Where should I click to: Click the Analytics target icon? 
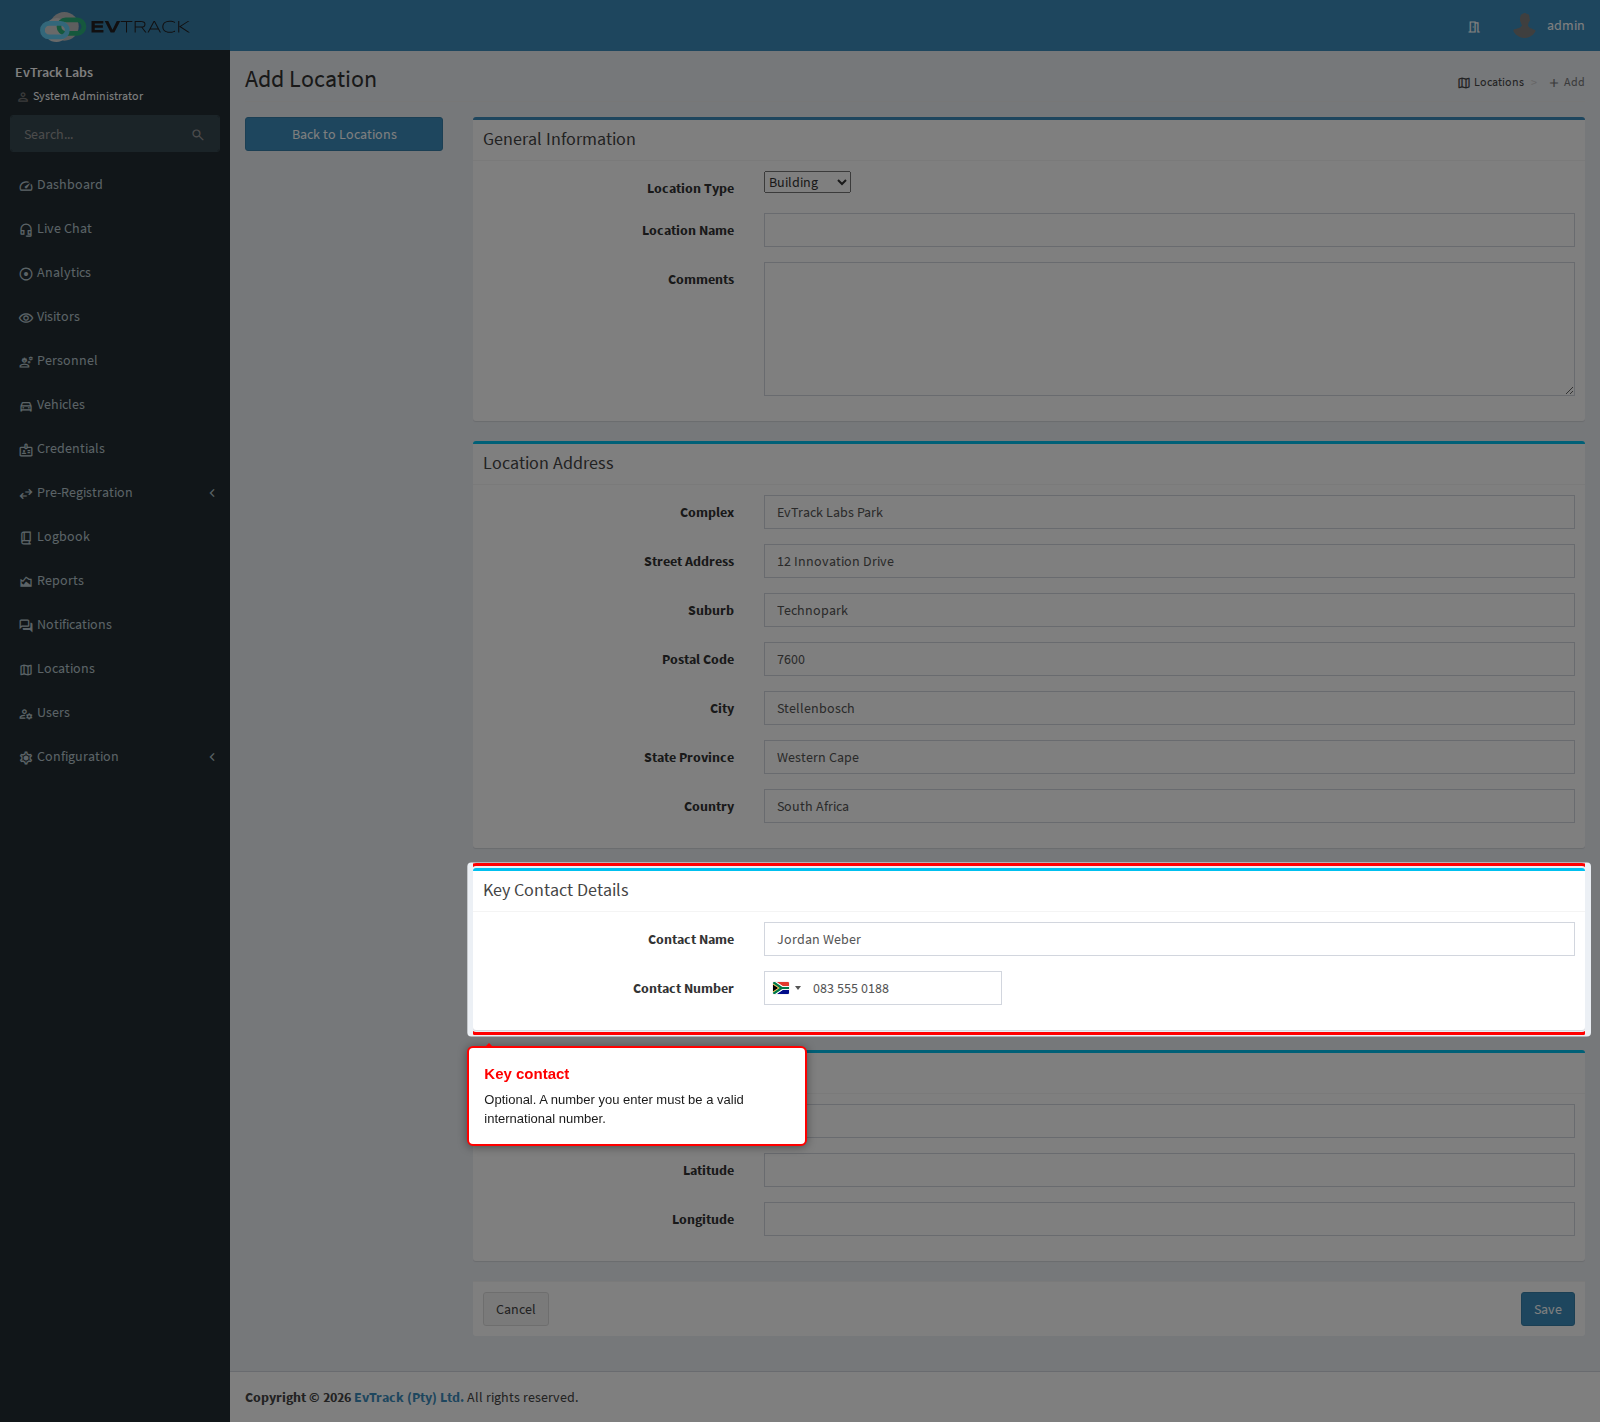tap(26, 274)
